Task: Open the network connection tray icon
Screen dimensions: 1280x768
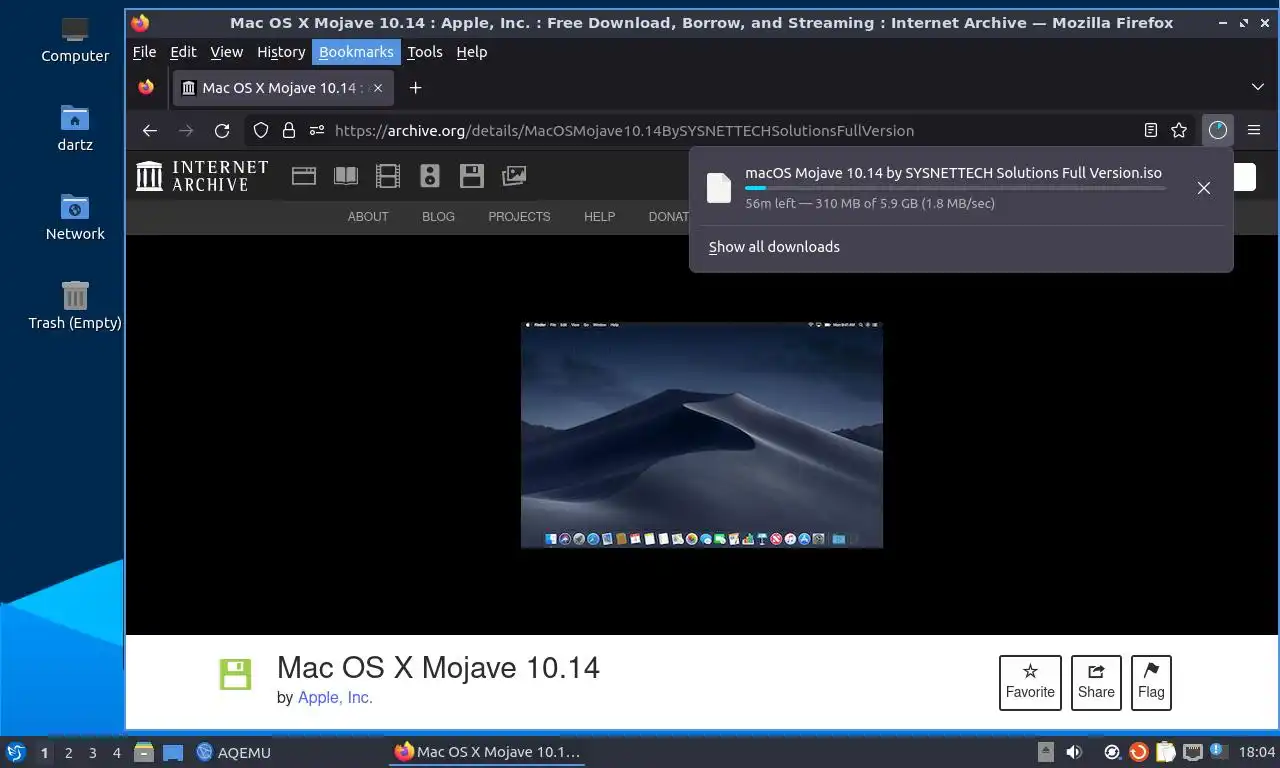Action: 1192,752
